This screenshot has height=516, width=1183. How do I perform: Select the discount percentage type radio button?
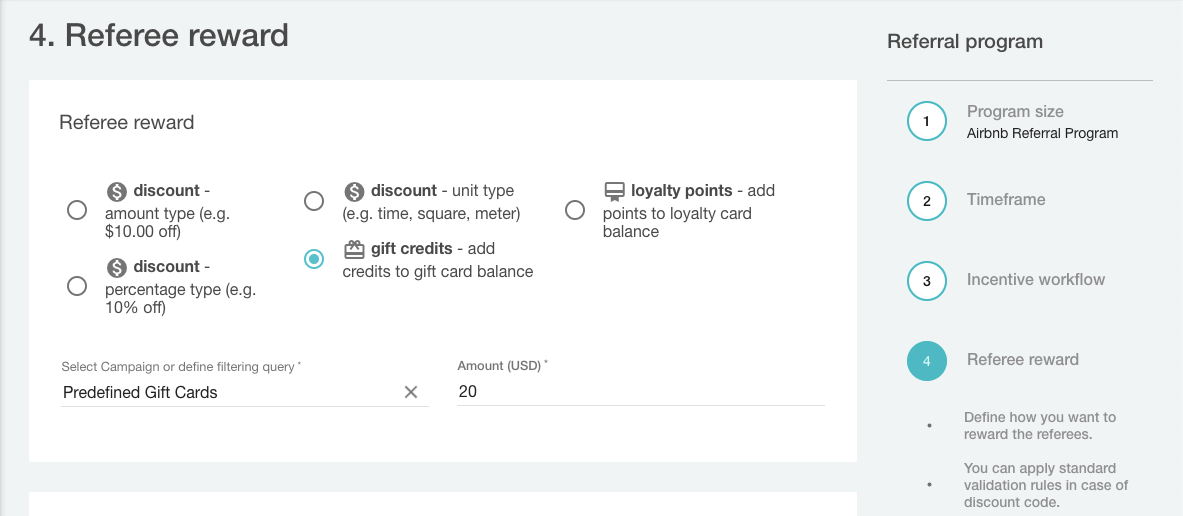pyautogui.click(x=76, y=286)
